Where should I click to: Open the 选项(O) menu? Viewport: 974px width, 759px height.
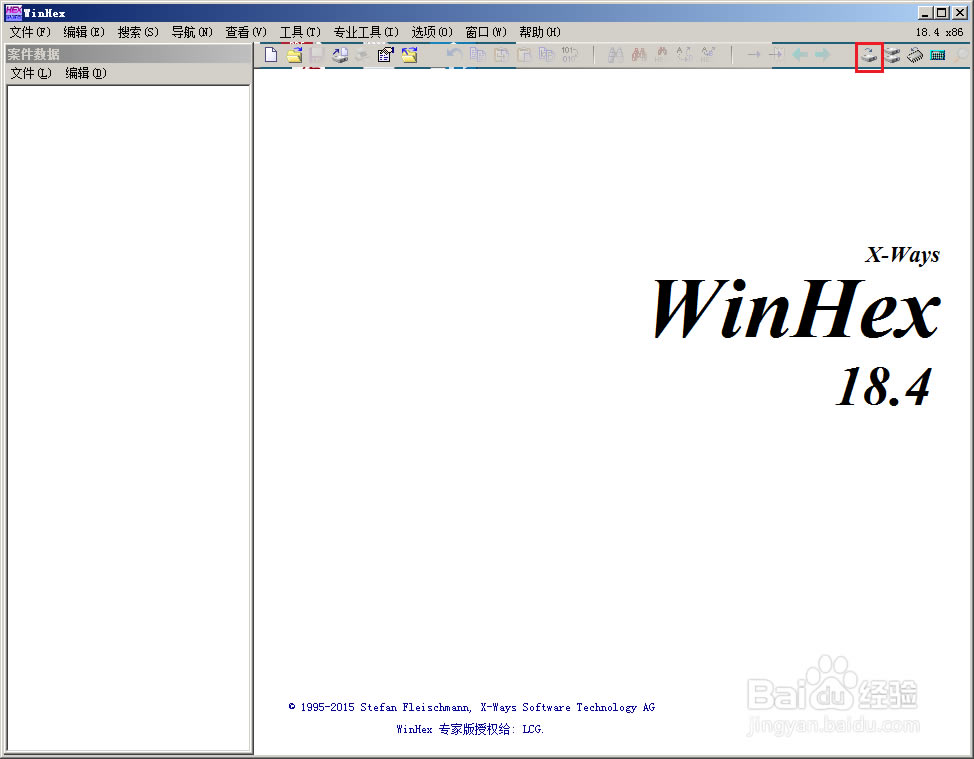(x=432, y=32)
